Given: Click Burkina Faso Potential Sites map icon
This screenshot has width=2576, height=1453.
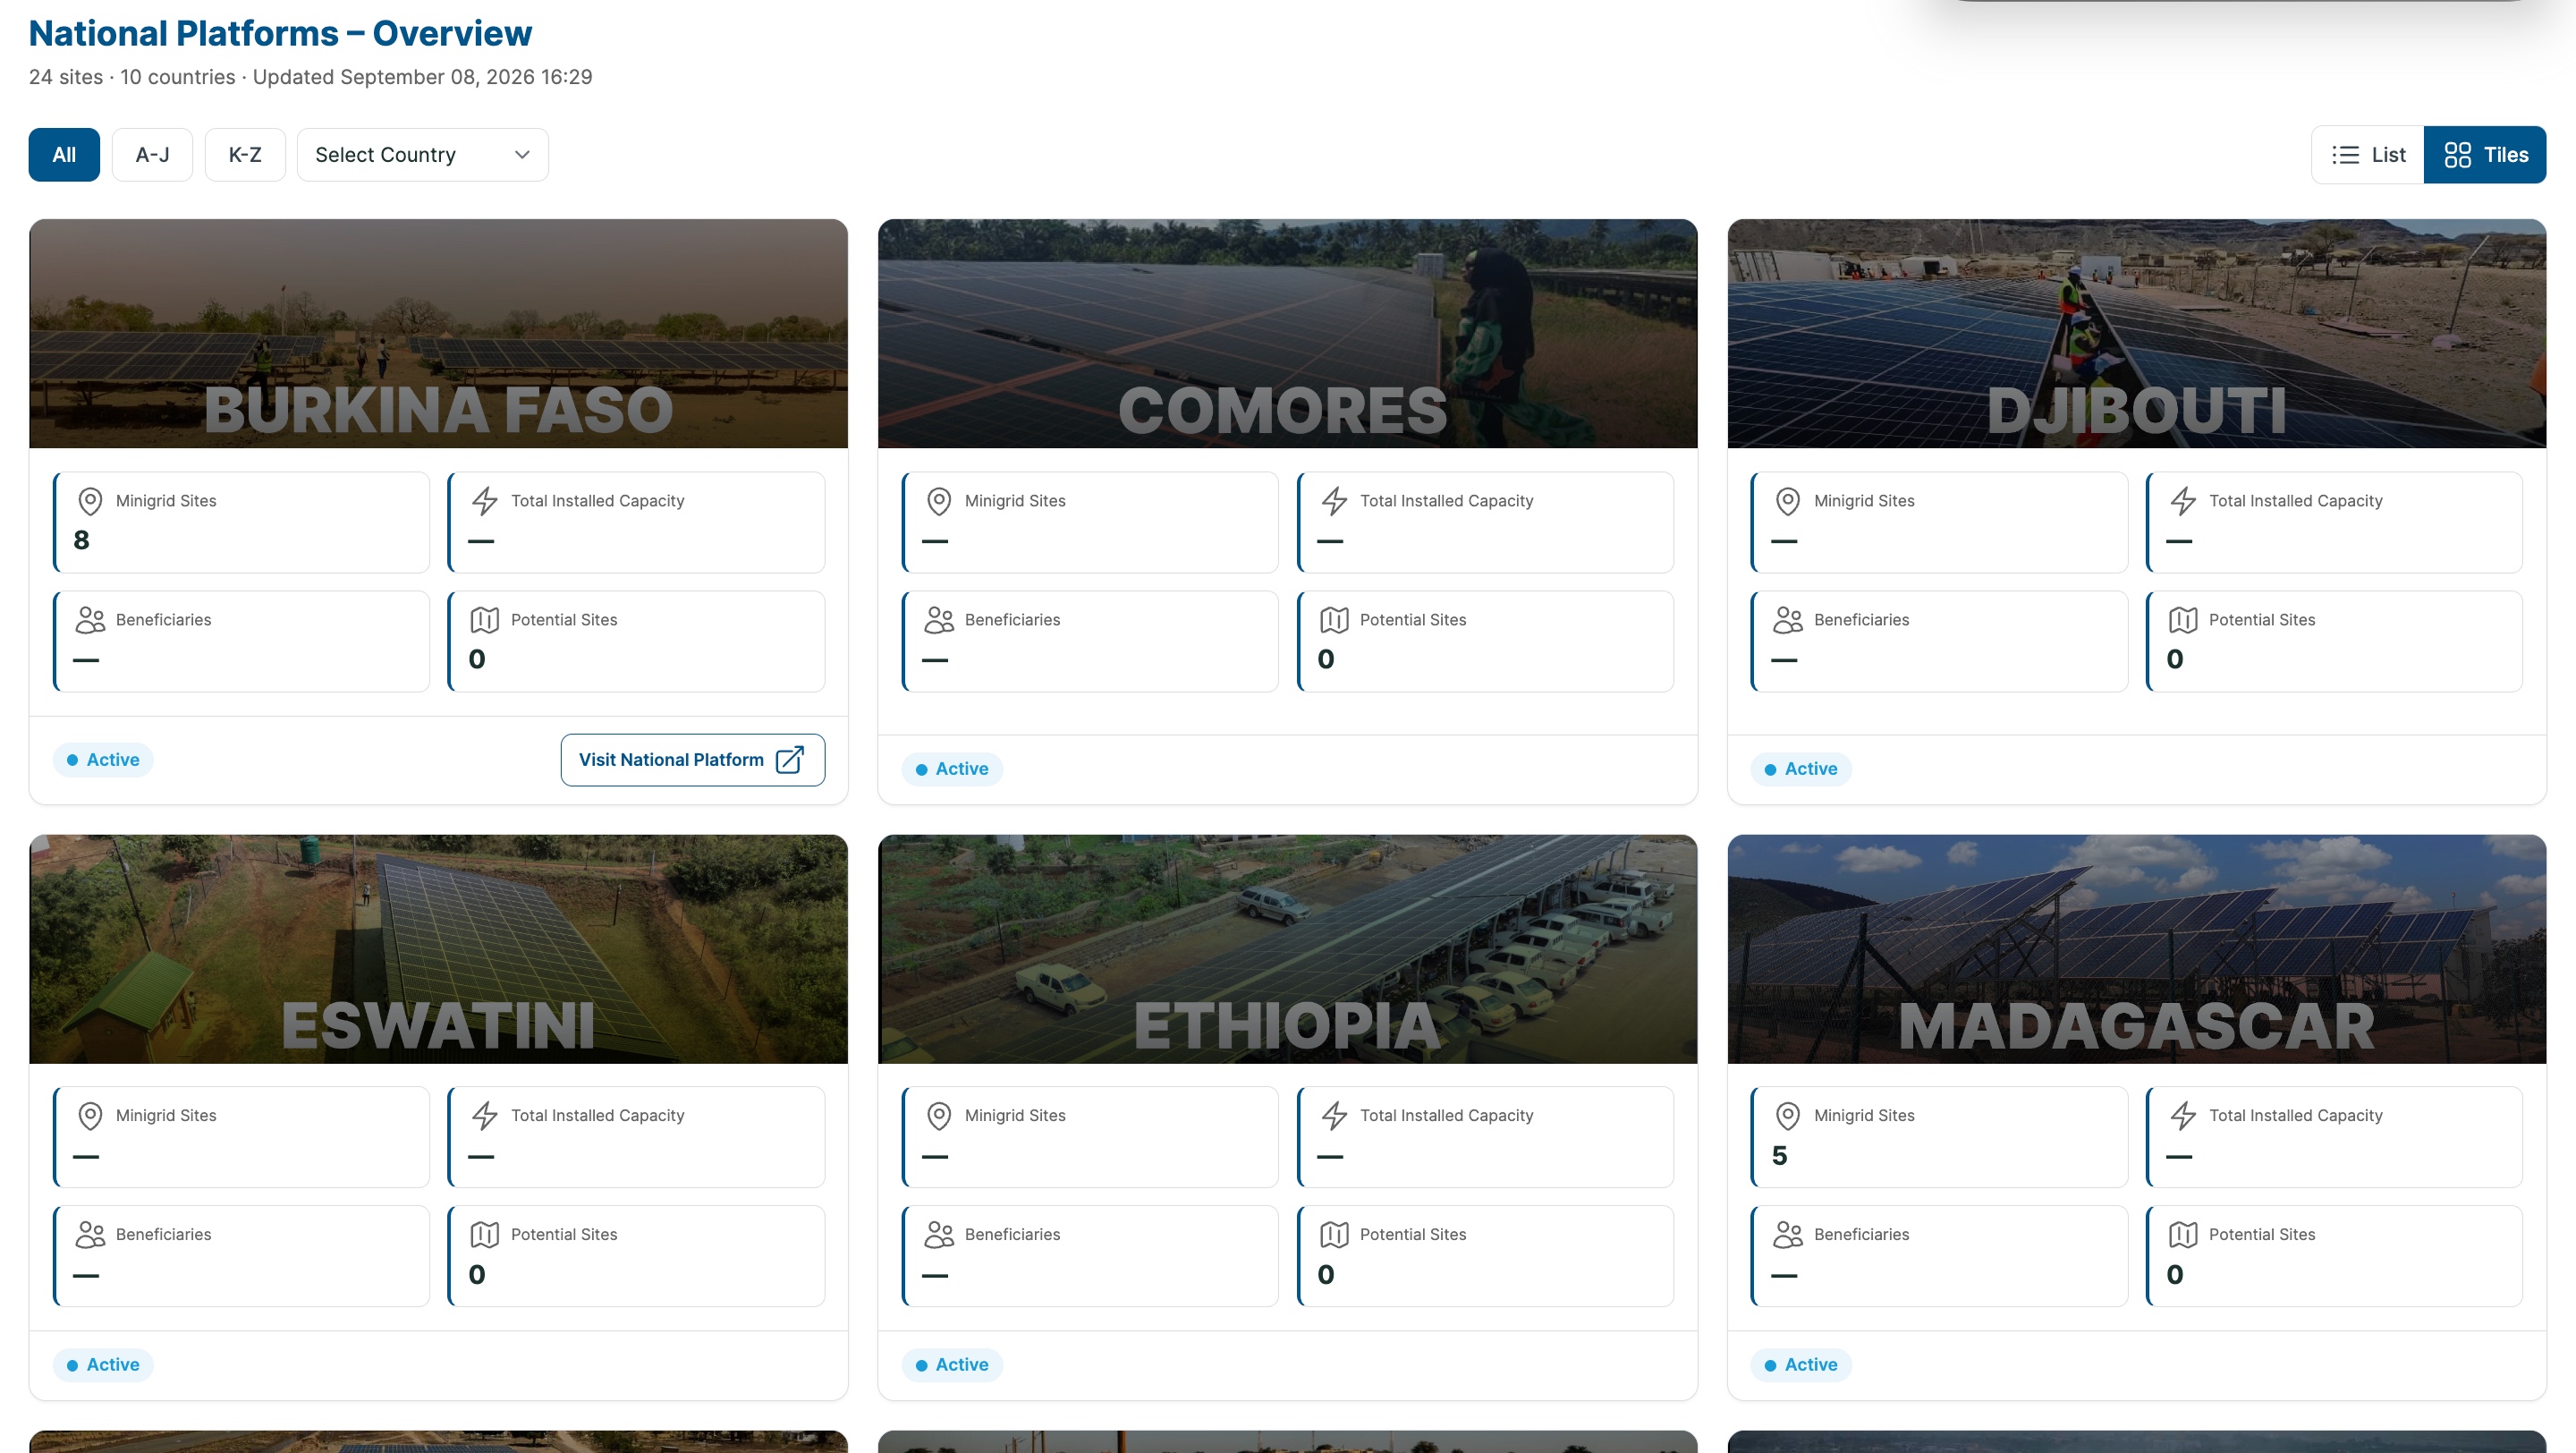Looking at the screenshot, I should pos(485,620).
